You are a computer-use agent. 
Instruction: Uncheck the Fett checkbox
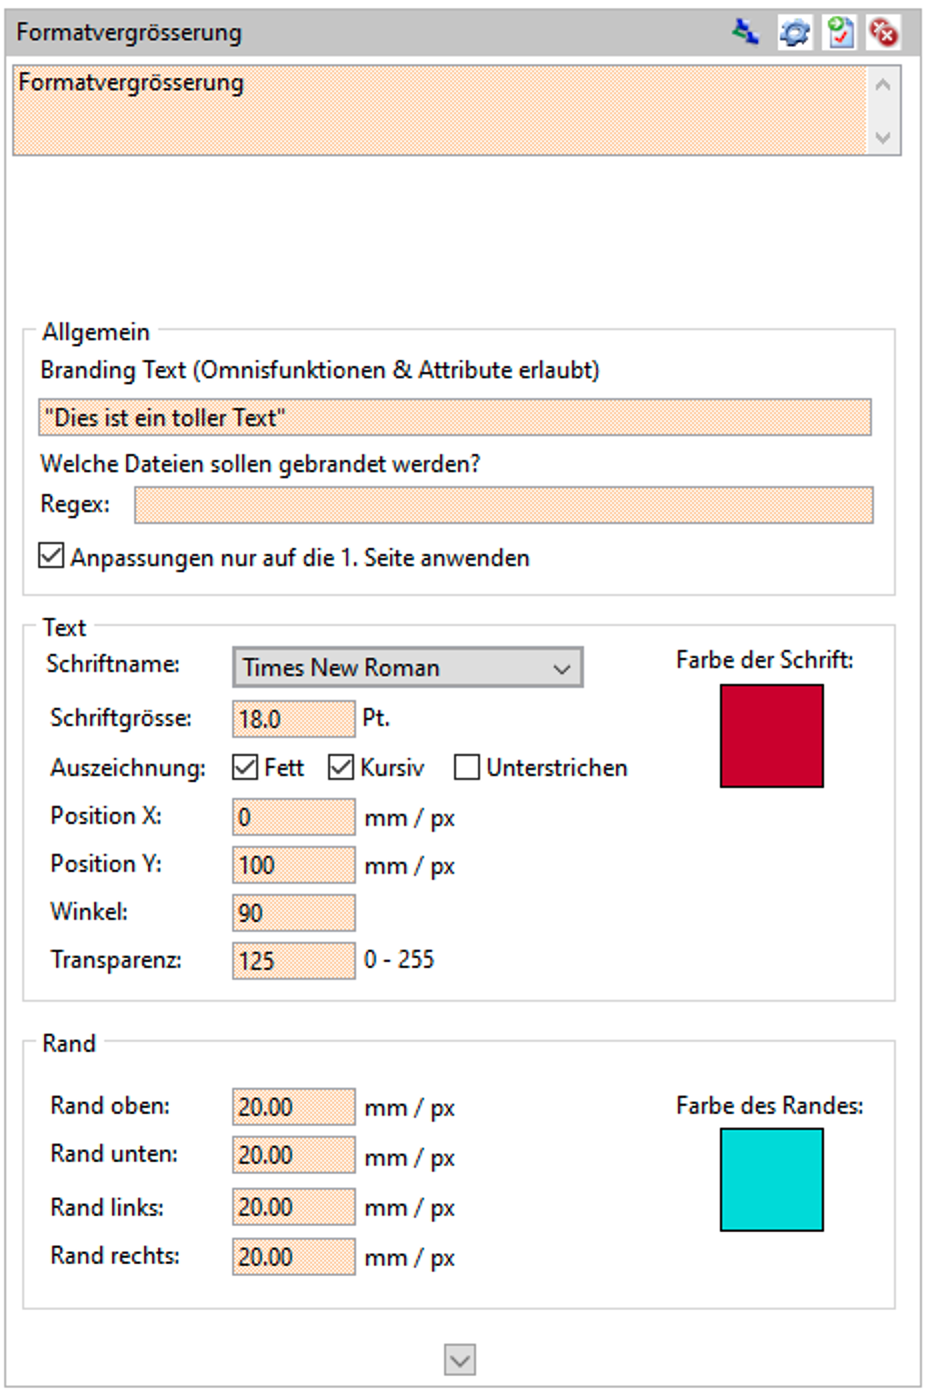click(x=245, y=767)
